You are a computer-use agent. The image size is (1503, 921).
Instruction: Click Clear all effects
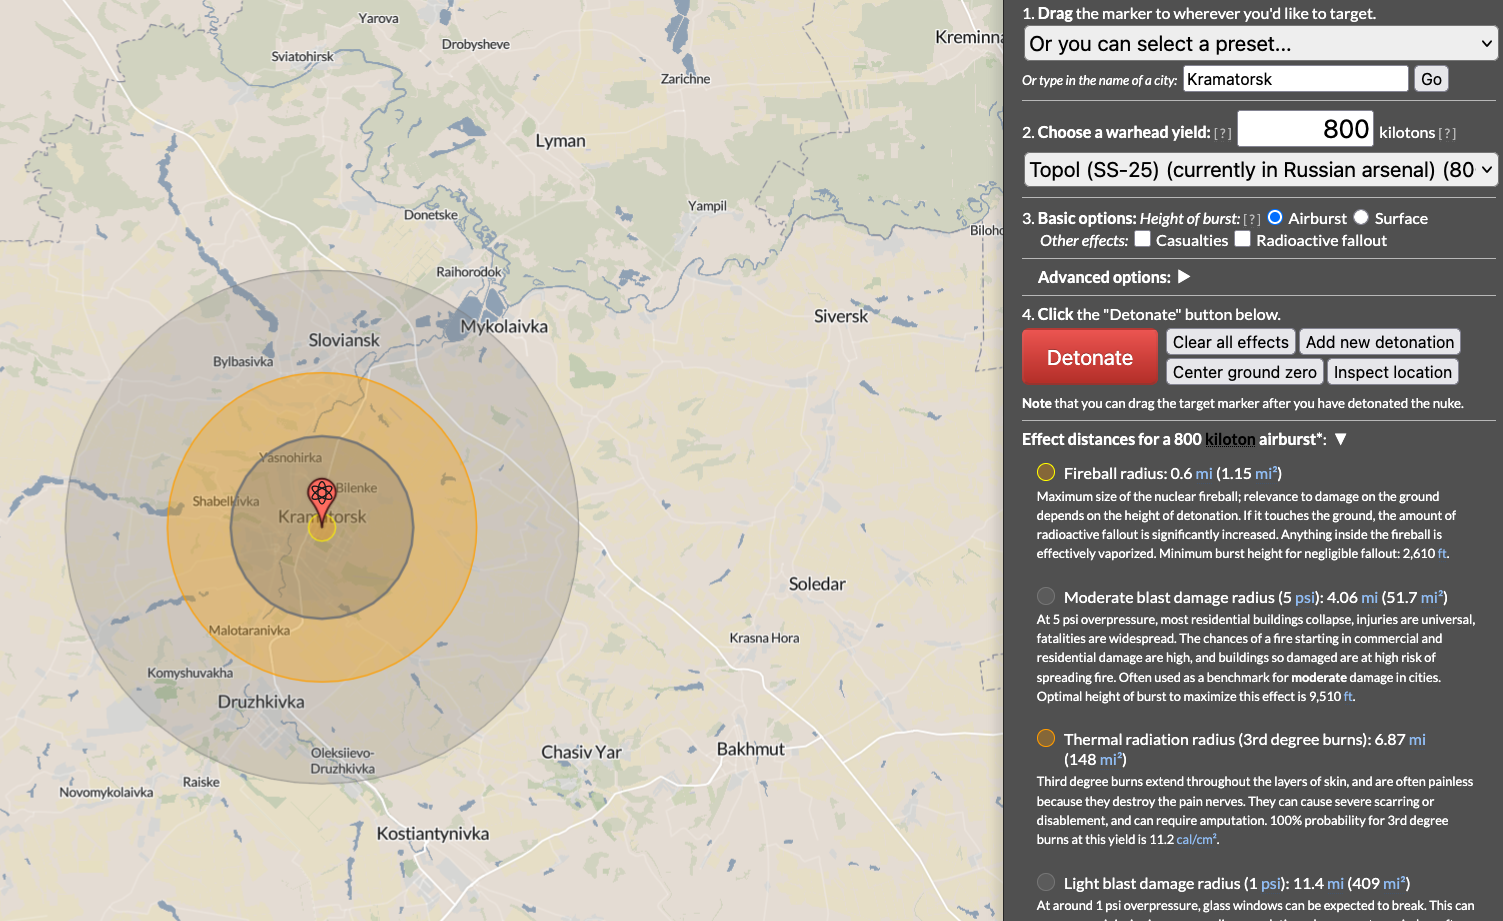[x=1231, y=342]
